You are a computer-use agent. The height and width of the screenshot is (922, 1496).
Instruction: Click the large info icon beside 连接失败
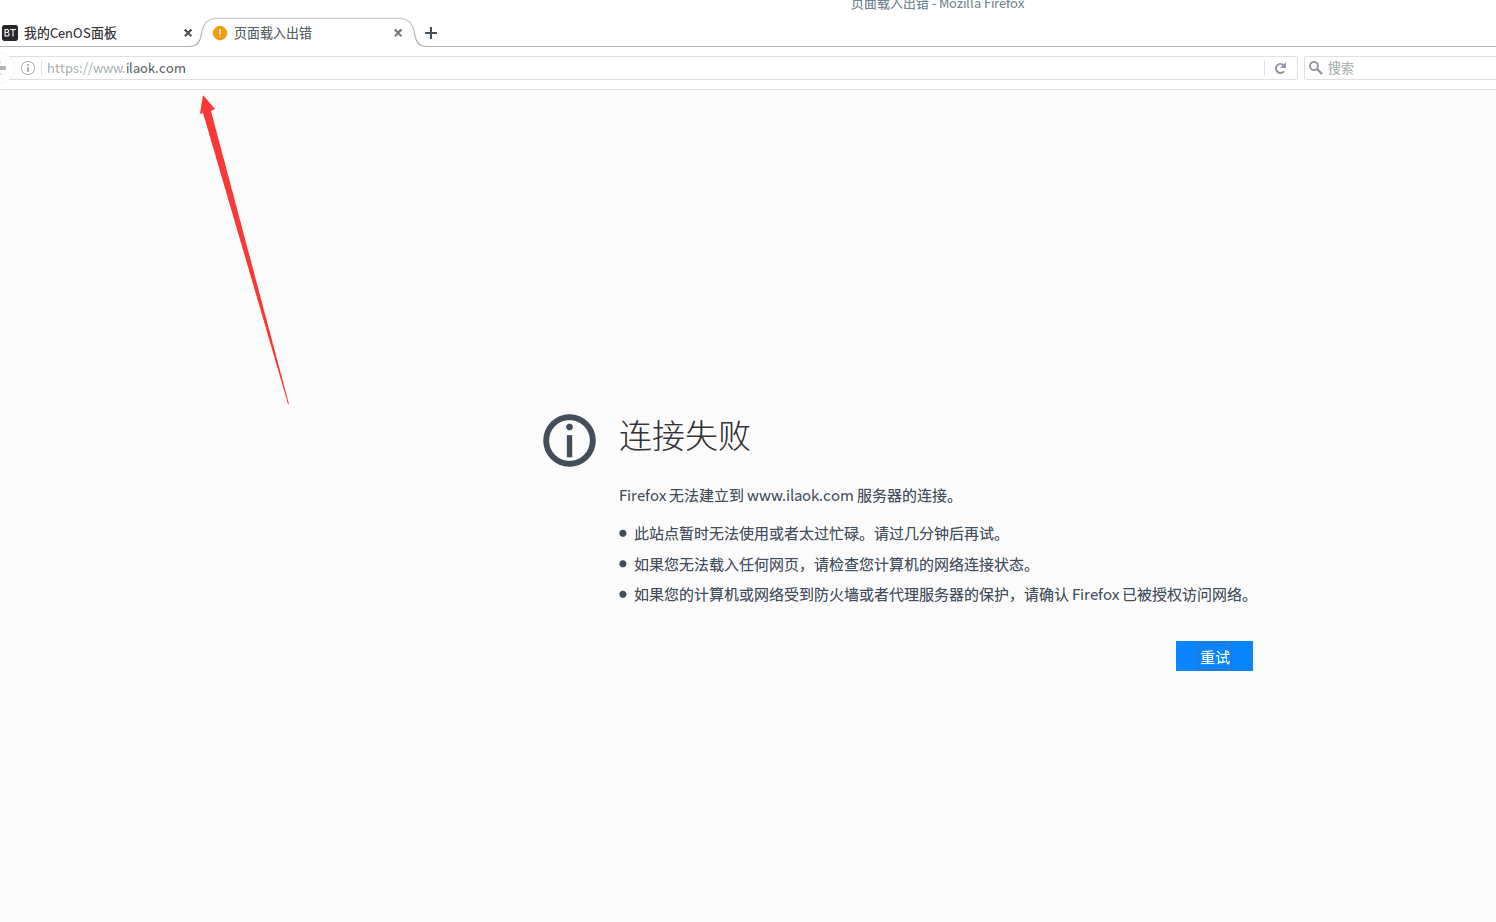pyautogui.click(x=569, y=440)
